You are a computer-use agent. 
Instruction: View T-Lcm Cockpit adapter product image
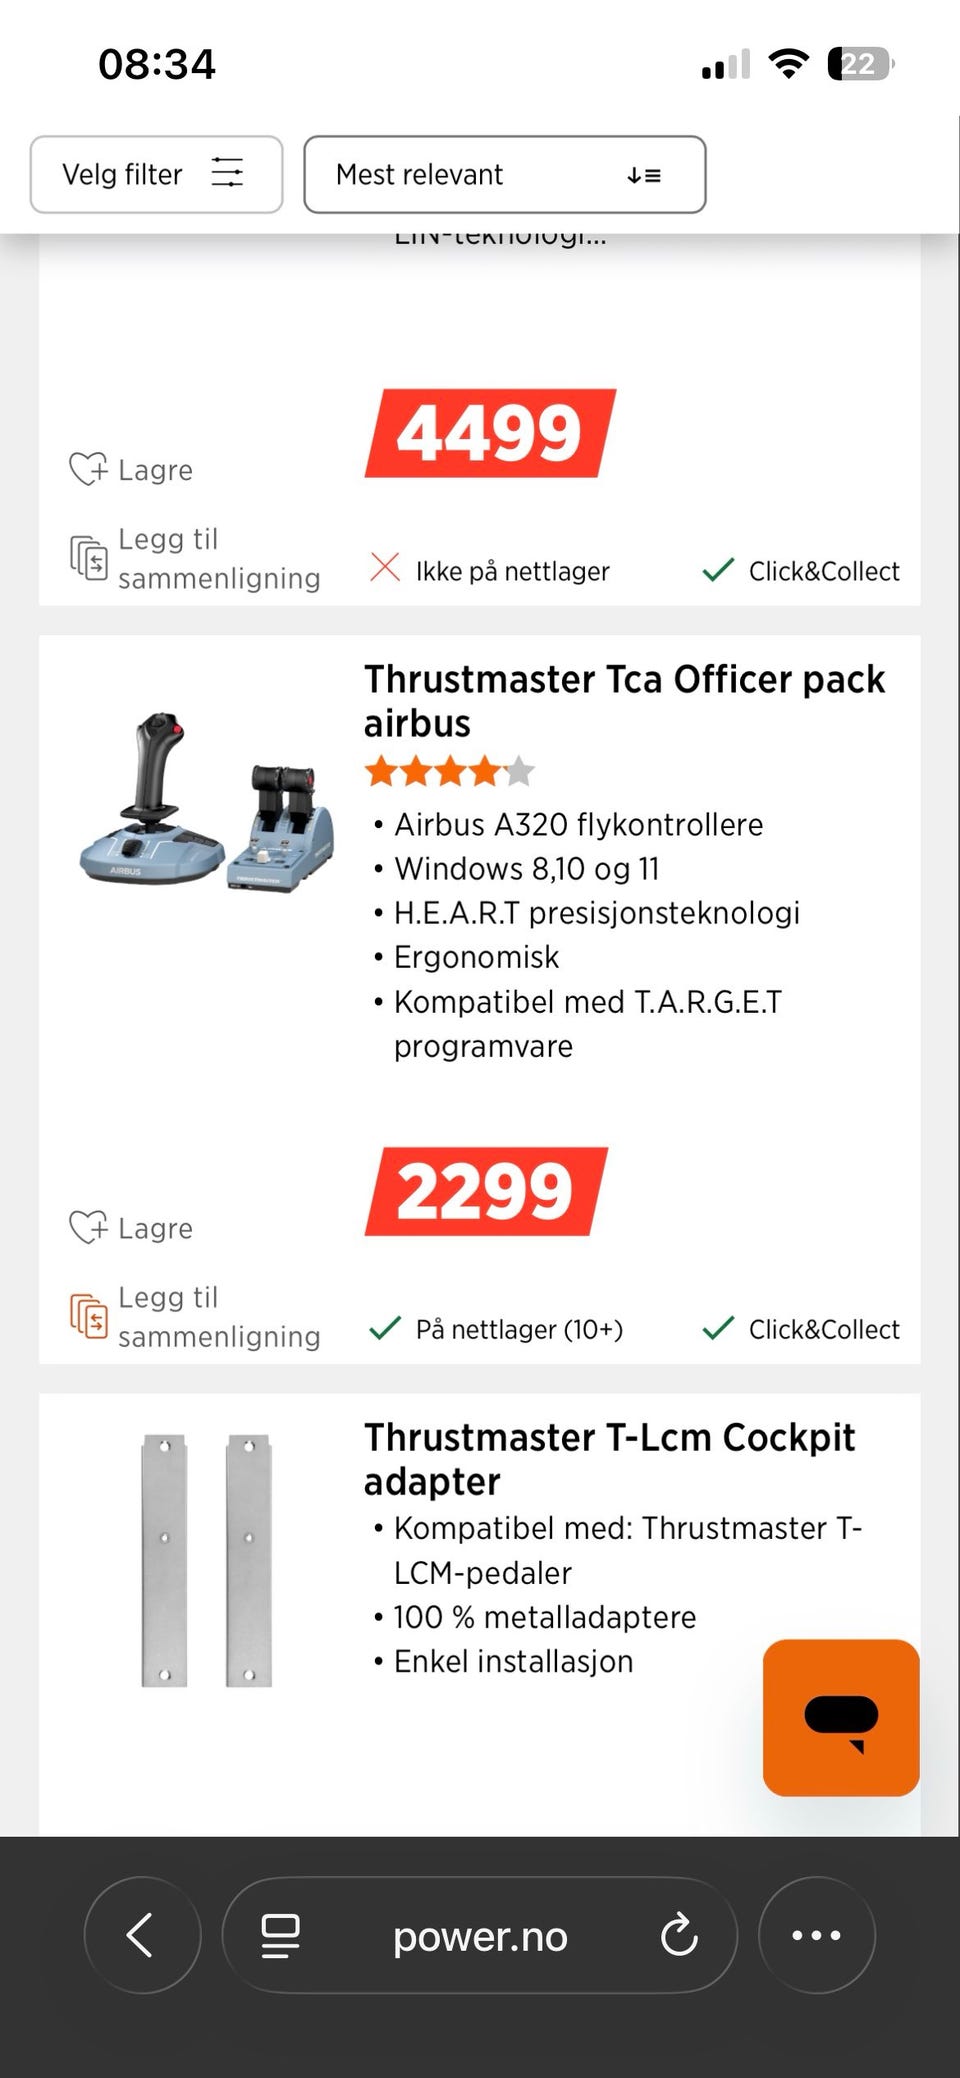[206, 1560]
